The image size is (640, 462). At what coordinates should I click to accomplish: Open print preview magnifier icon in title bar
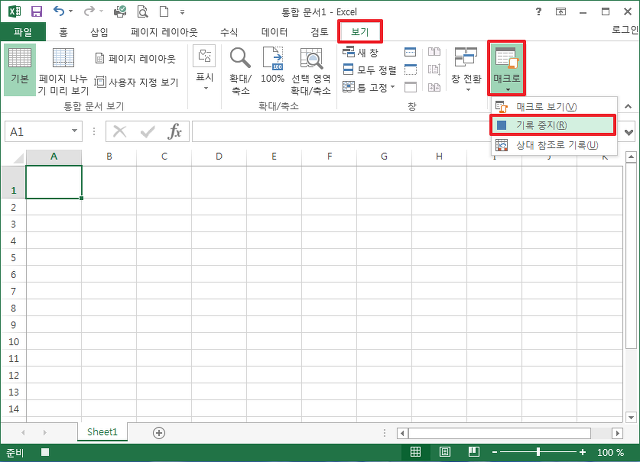pyautogui.click(x=142, y=12)
